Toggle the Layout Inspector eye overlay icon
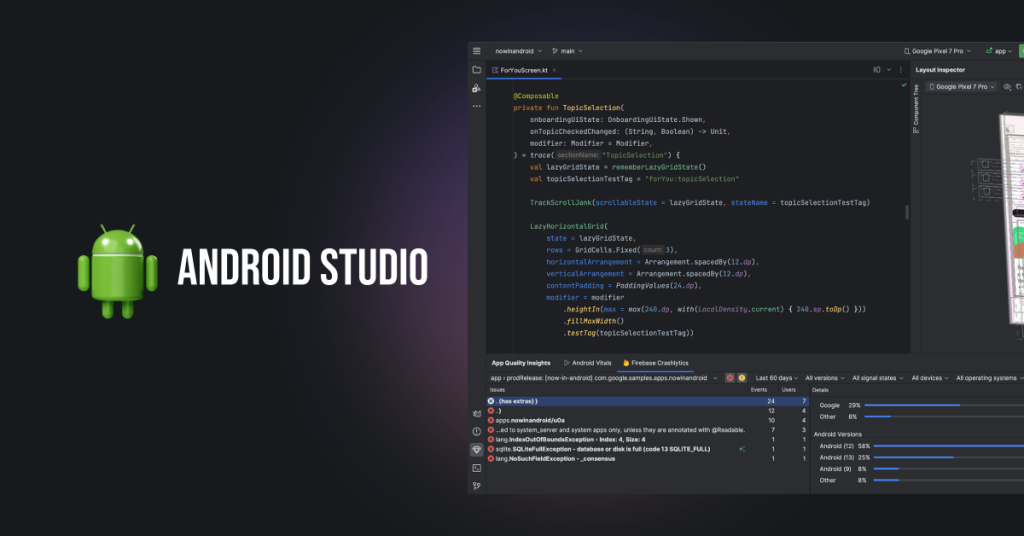The height and width of the screenshot is (536, 1024). tap(1005, 87)
